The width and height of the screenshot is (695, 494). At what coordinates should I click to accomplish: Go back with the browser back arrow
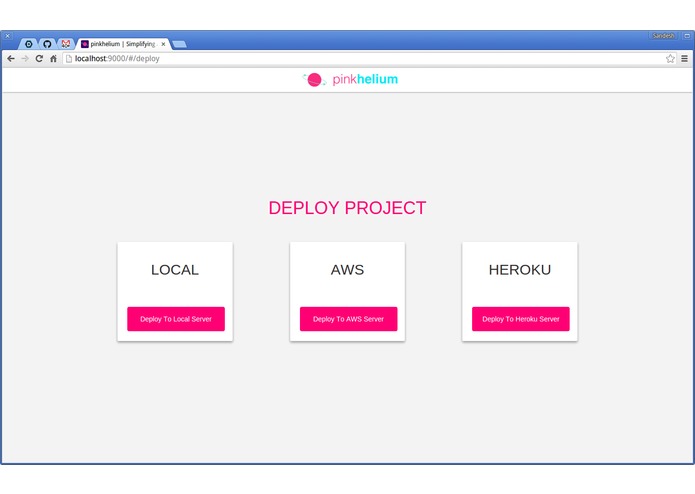click(11, 58)
